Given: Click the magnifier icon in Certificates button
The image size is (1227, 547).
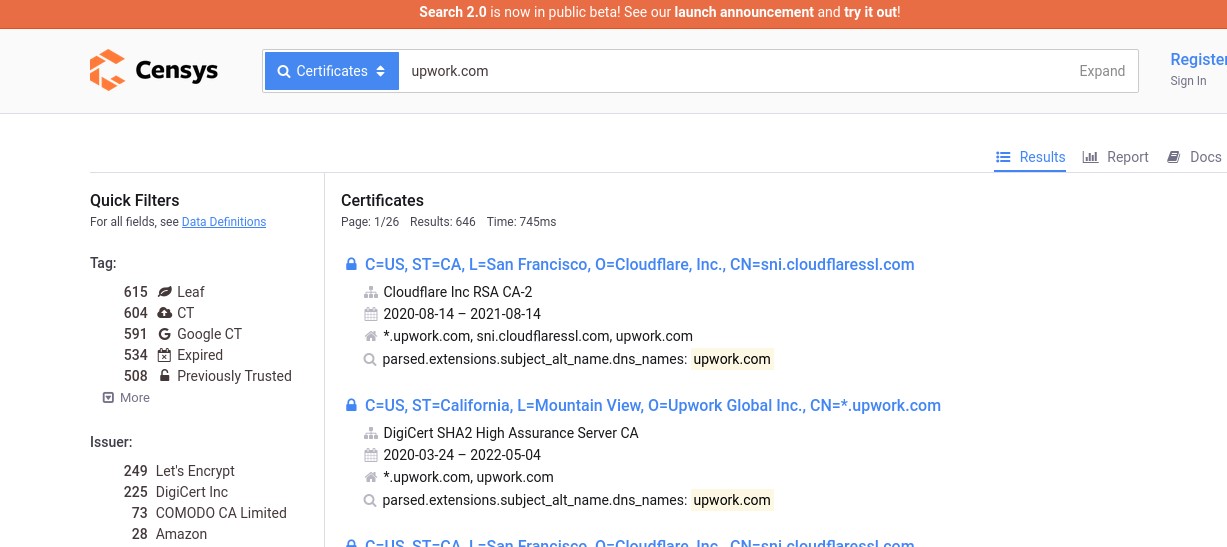Looking at the screenshot, I should click(x=284, y=71).
